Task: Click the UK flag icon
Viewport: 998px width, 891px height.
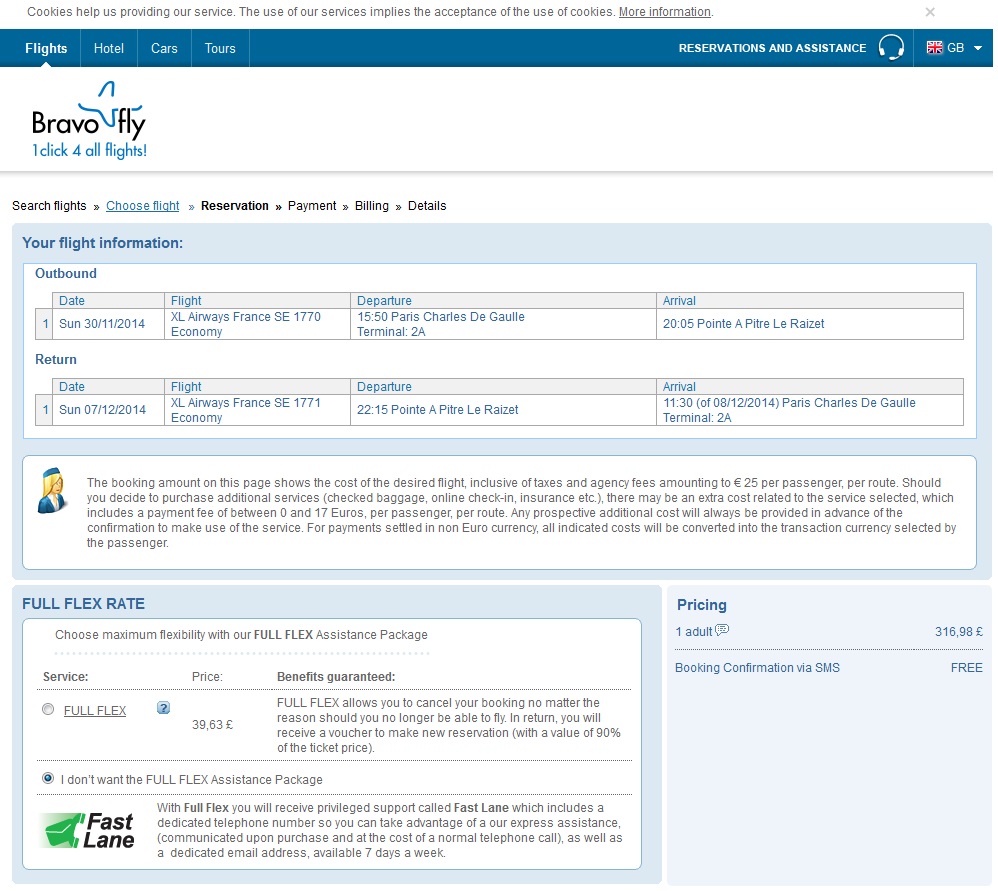Action: click(x=934, y=48)
